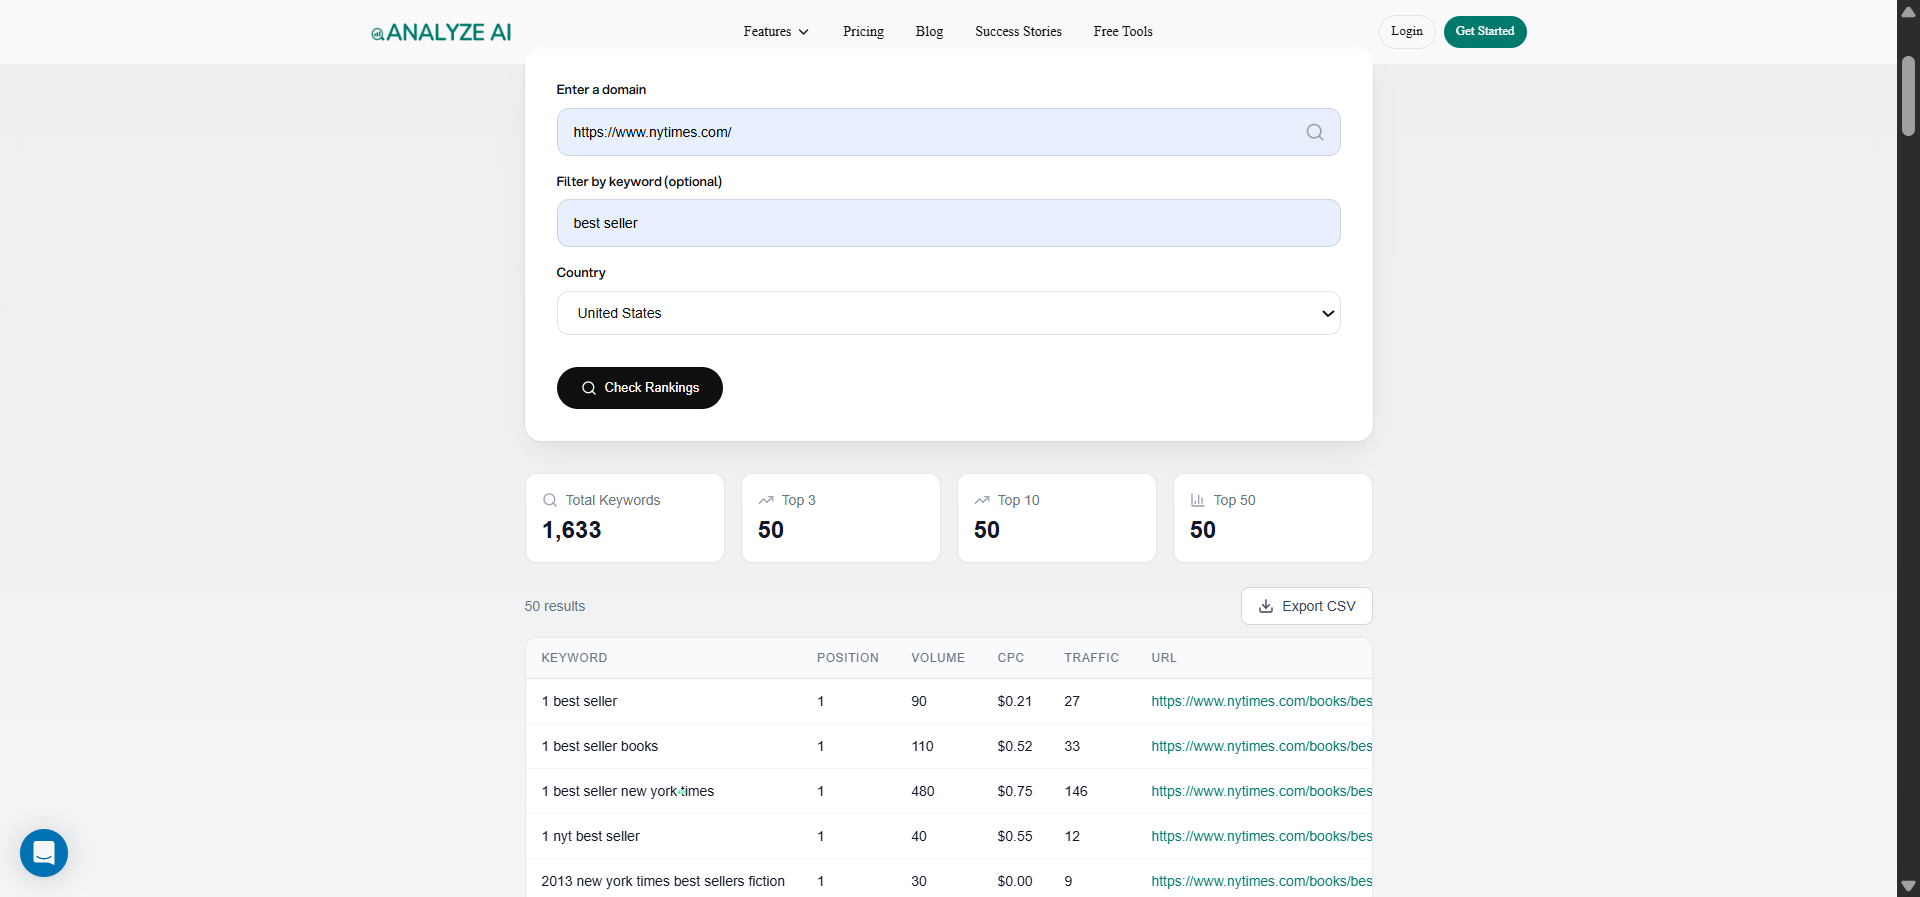
Task: Click the POSITION column header
Action: click(x=848, y=658)
